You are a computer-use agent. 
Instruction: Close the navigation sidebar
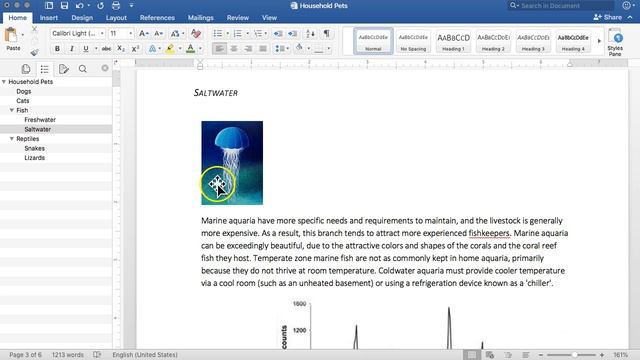click(105, 68)
